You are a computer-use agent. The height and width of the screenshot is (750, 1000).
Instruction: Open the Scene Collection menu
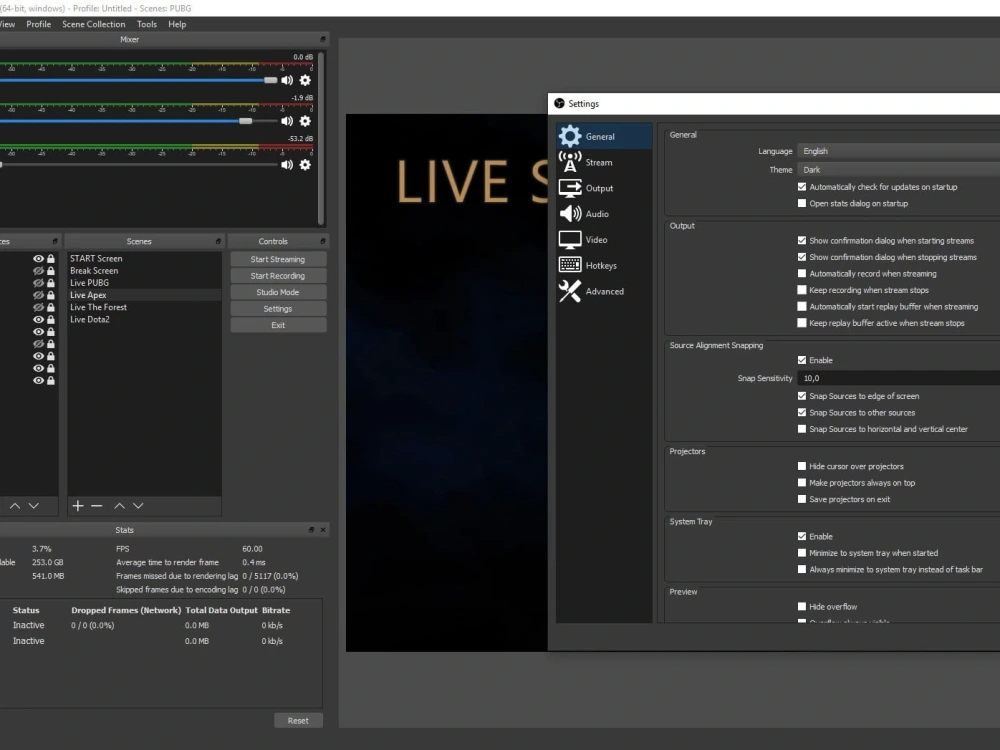(94, 24)
